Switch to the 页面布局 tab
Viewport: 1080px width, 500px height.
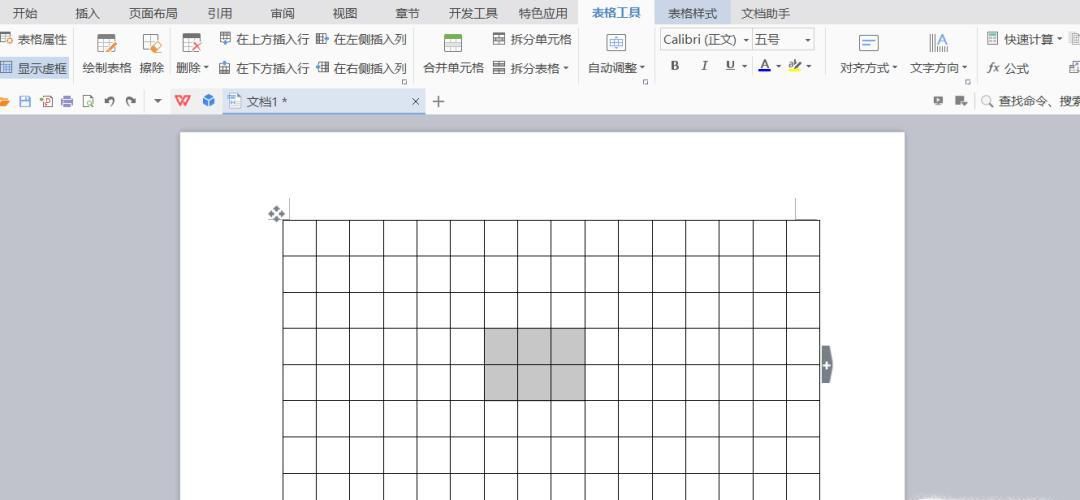coord(153,13)
